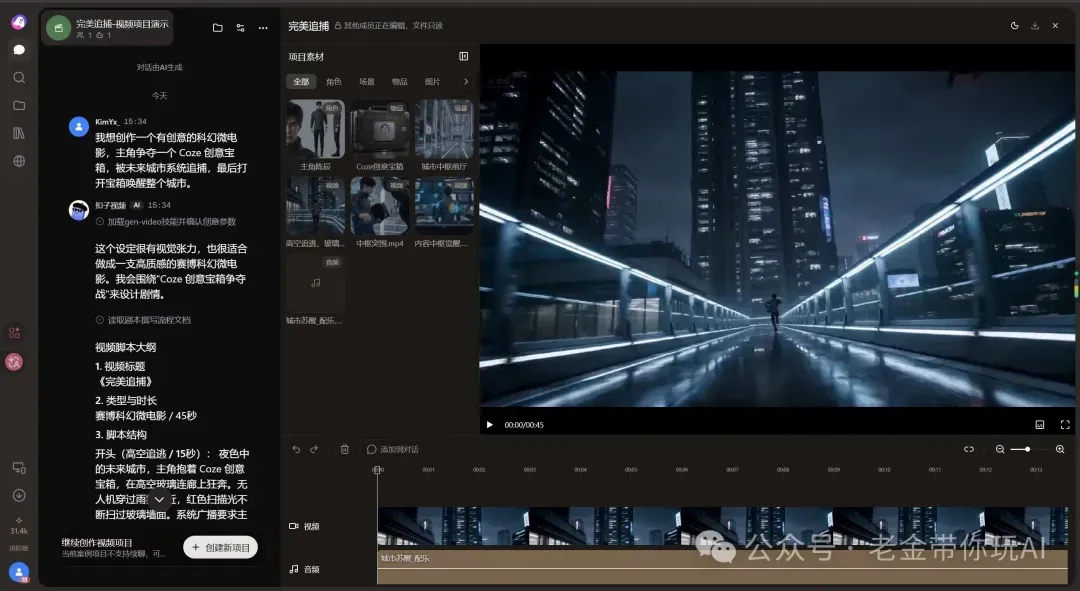Click the 扣子视频 AI avatar in chat

[x=79, y=210]
